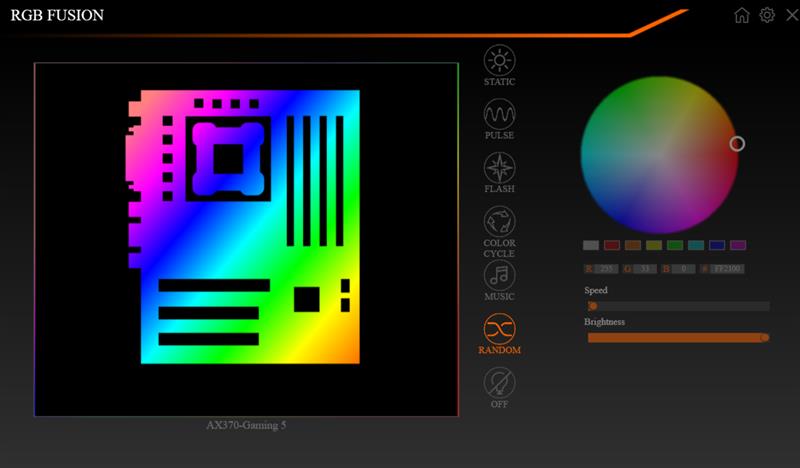The width and height of the screenshot is (800, 468).
Task: Select the gray color swatch
Action: (591, 245)
